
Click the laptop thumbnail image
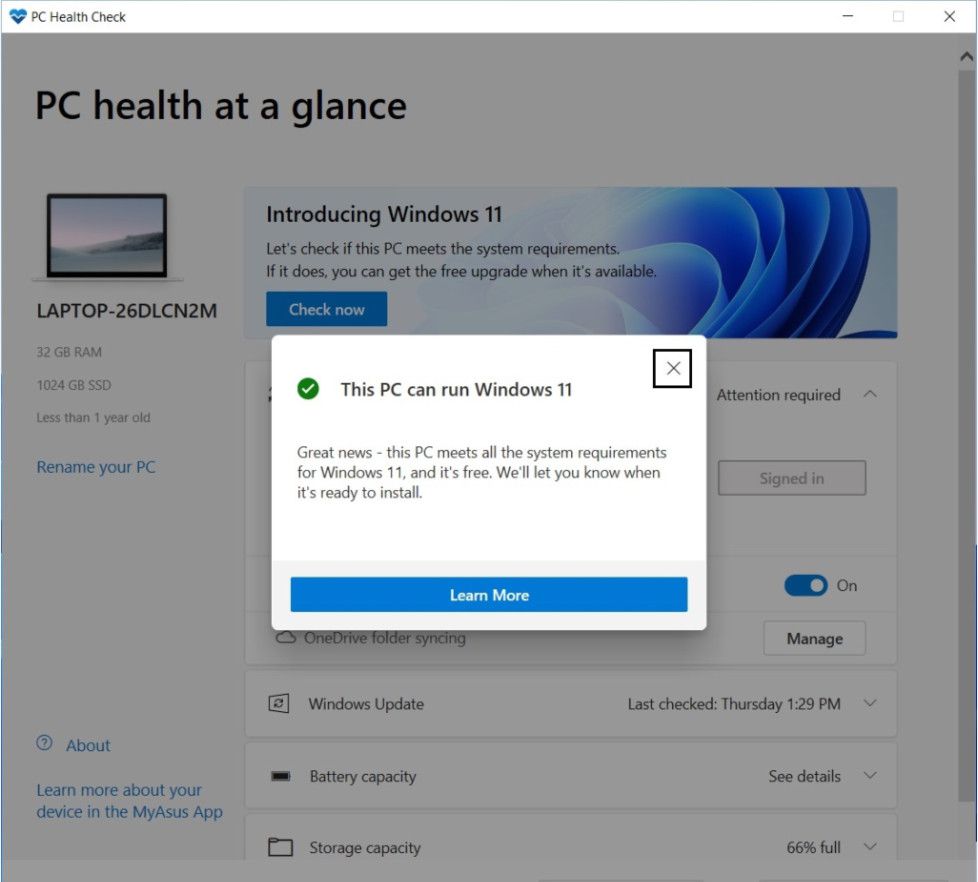click(107, 235)
